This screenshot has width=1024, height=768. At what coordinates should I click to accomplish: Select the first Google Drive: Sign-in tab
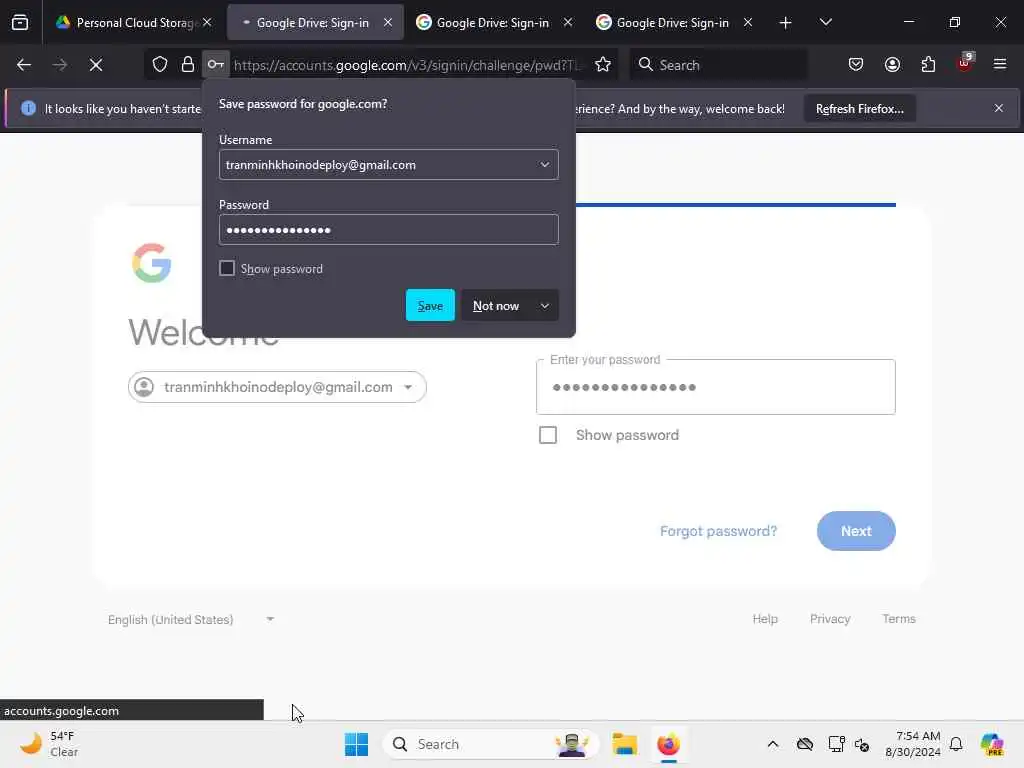point(315,22)
